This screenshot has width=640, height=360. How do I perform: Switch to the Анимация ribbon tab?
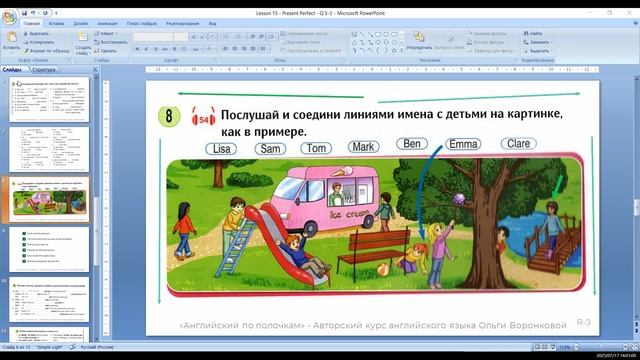point(107,24)
